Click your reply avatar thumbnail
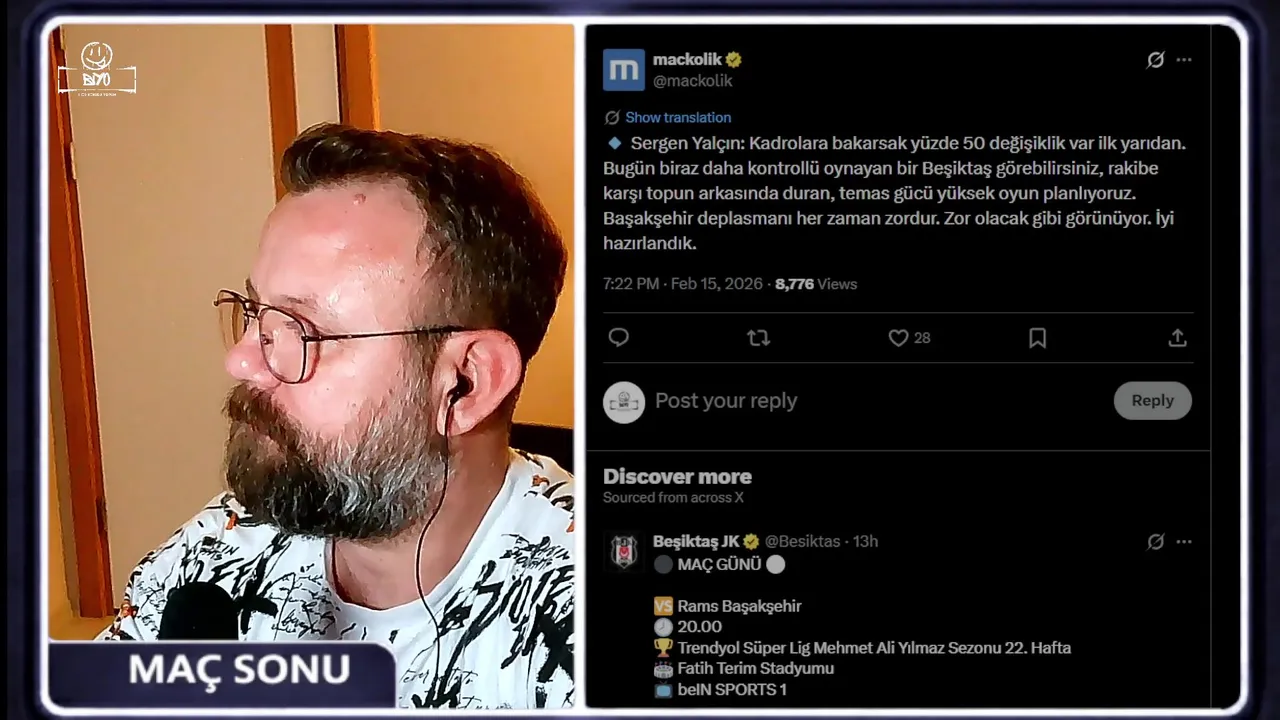This screenshot has height=720, width=1280. 624,401
